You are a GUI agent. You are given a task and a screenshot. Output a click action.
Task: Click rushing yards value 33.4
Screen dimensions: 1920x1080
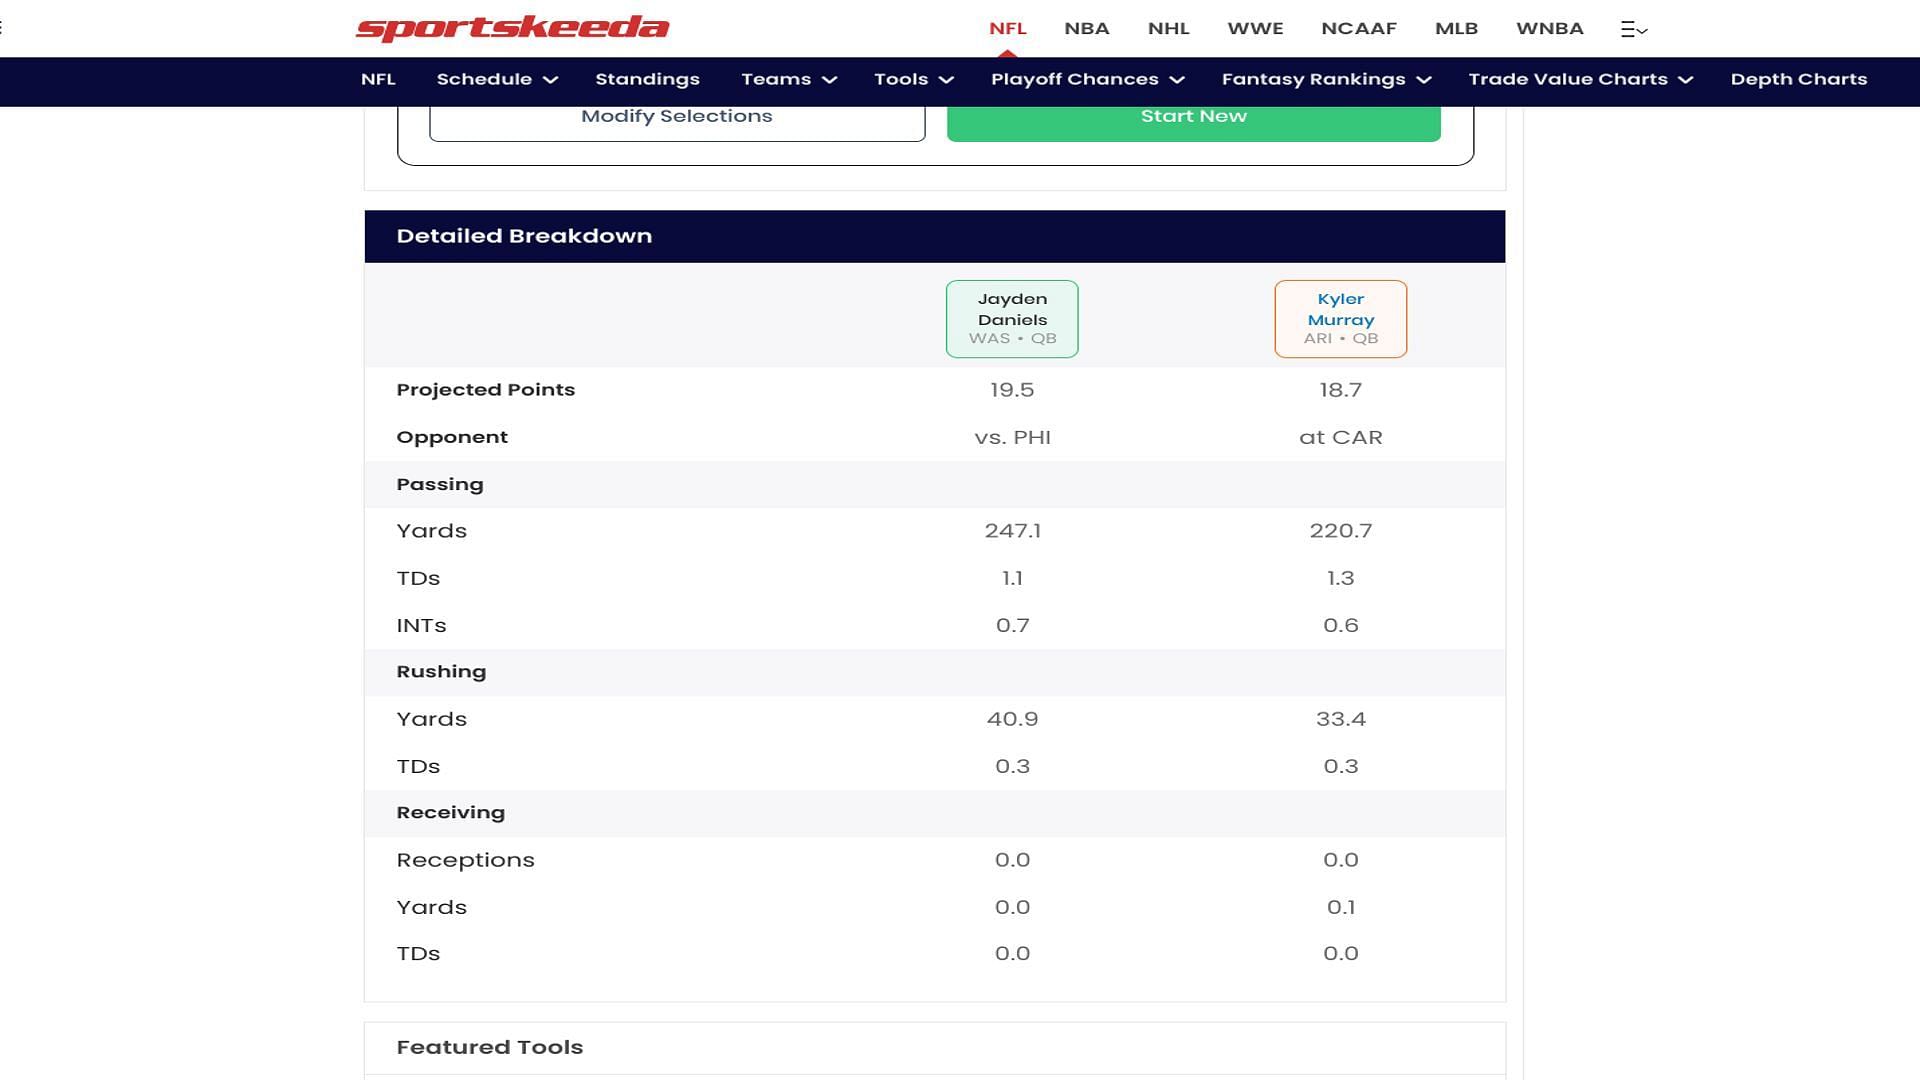pos(1340,719)
